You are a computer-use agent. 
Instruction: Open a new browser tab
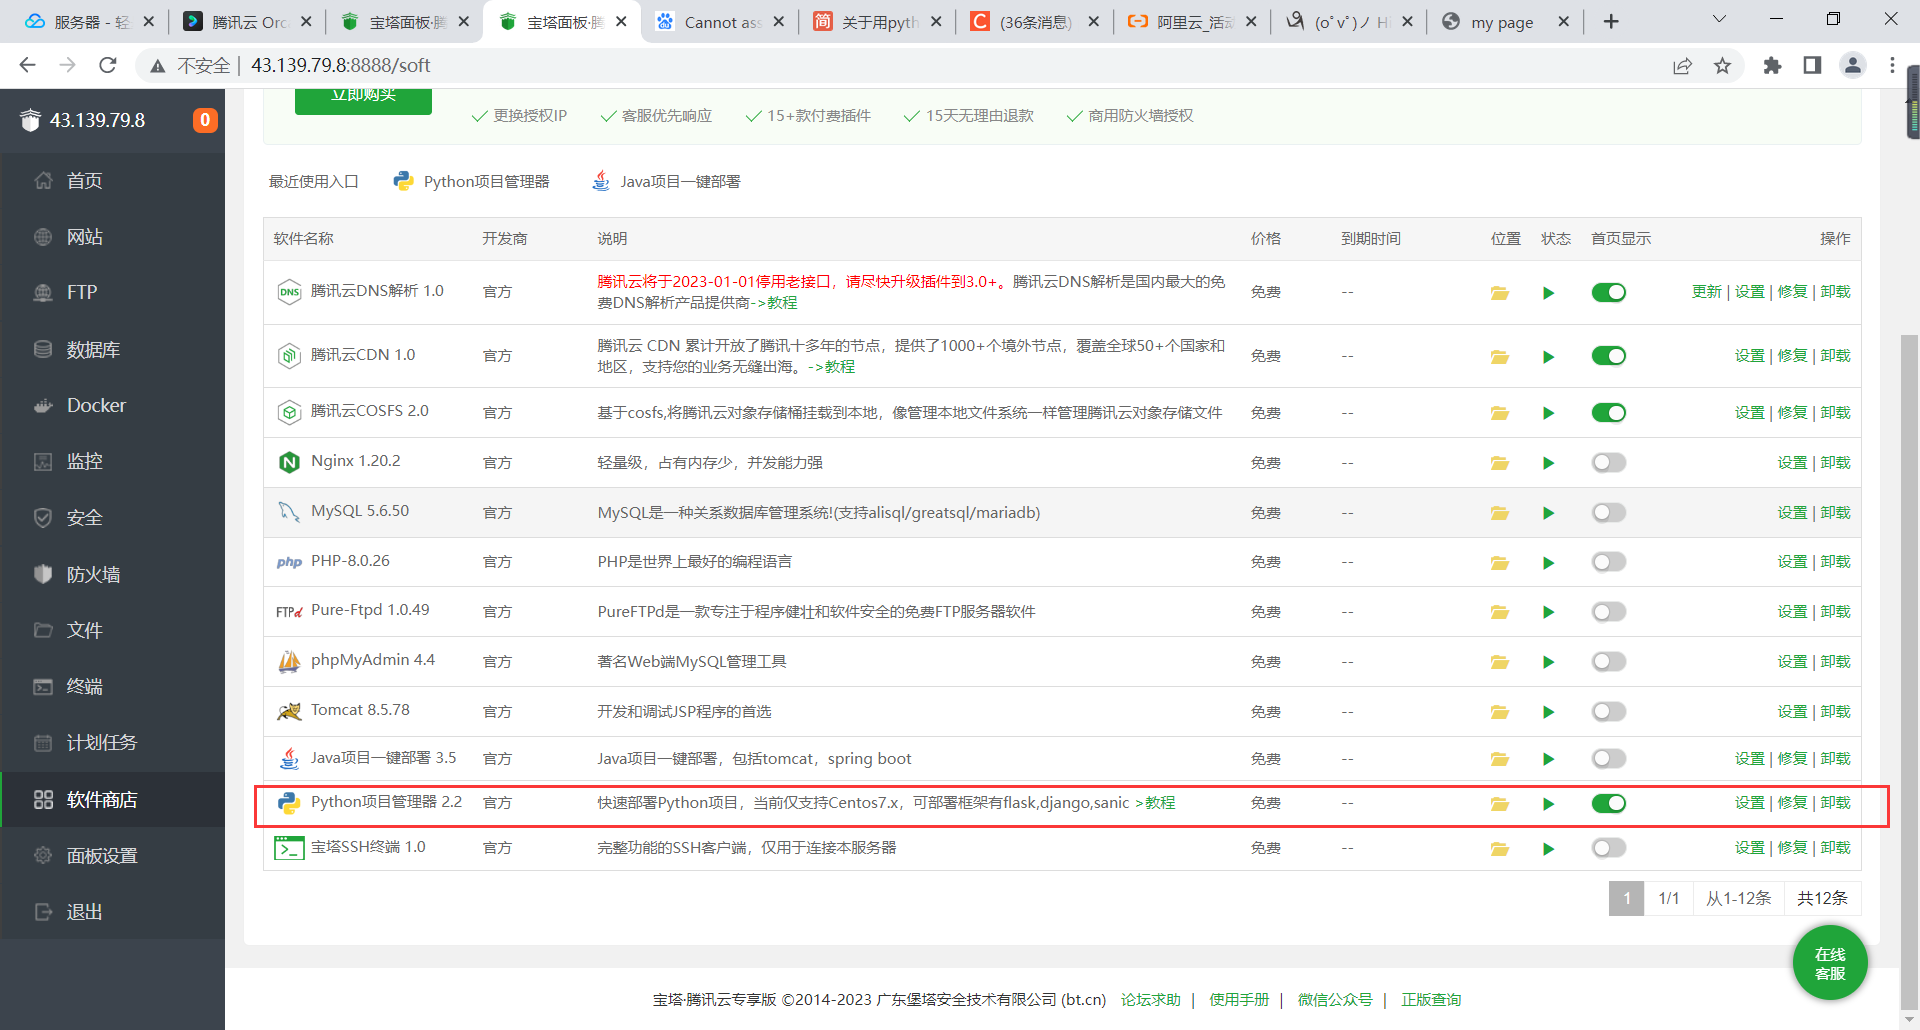point(1611,21)
